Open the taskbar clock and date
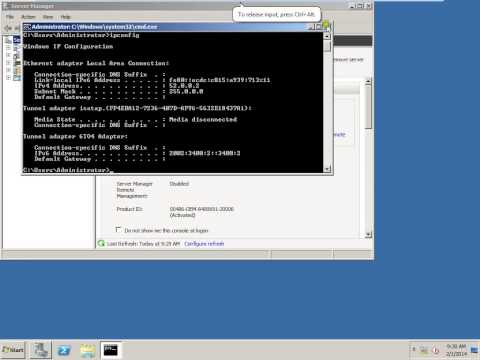The image size is (480, 360). pyautogui.click(x=456, y=350)
